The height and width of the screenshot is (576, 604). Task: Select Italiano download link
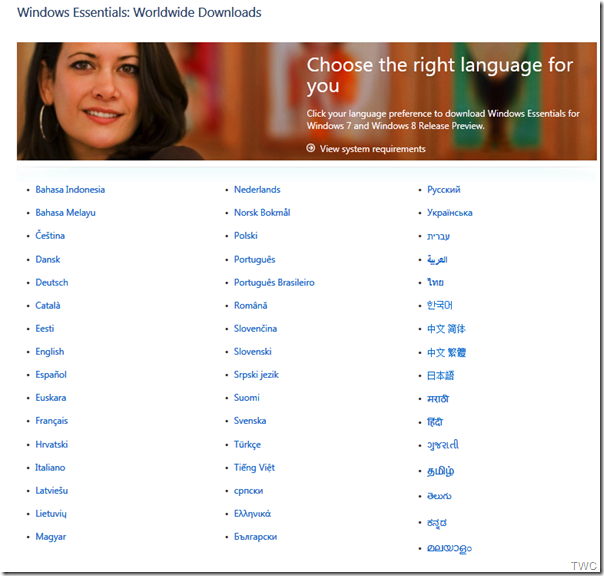50,468
